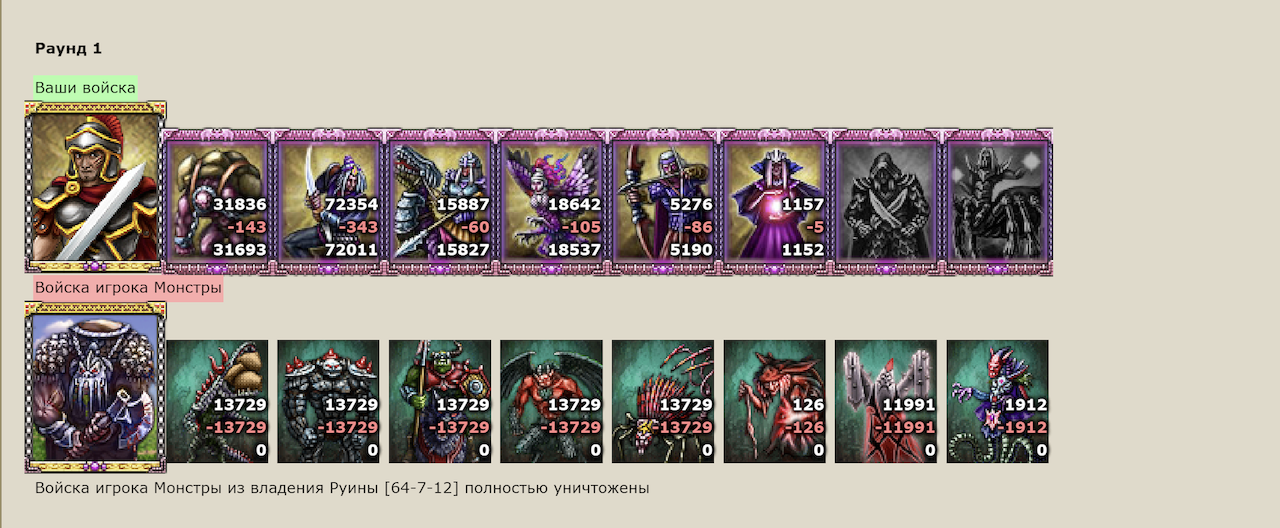Click your hero portrait with red-plumed helmet
This screenshot has width=1280, height=528.
coord(95,187)
